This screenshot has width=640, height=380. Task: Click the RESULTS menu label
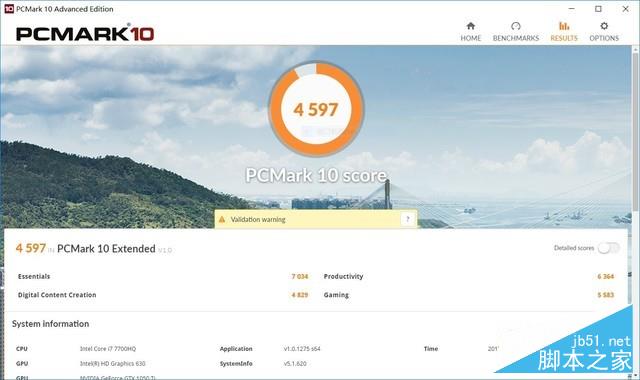pos(564,38)
